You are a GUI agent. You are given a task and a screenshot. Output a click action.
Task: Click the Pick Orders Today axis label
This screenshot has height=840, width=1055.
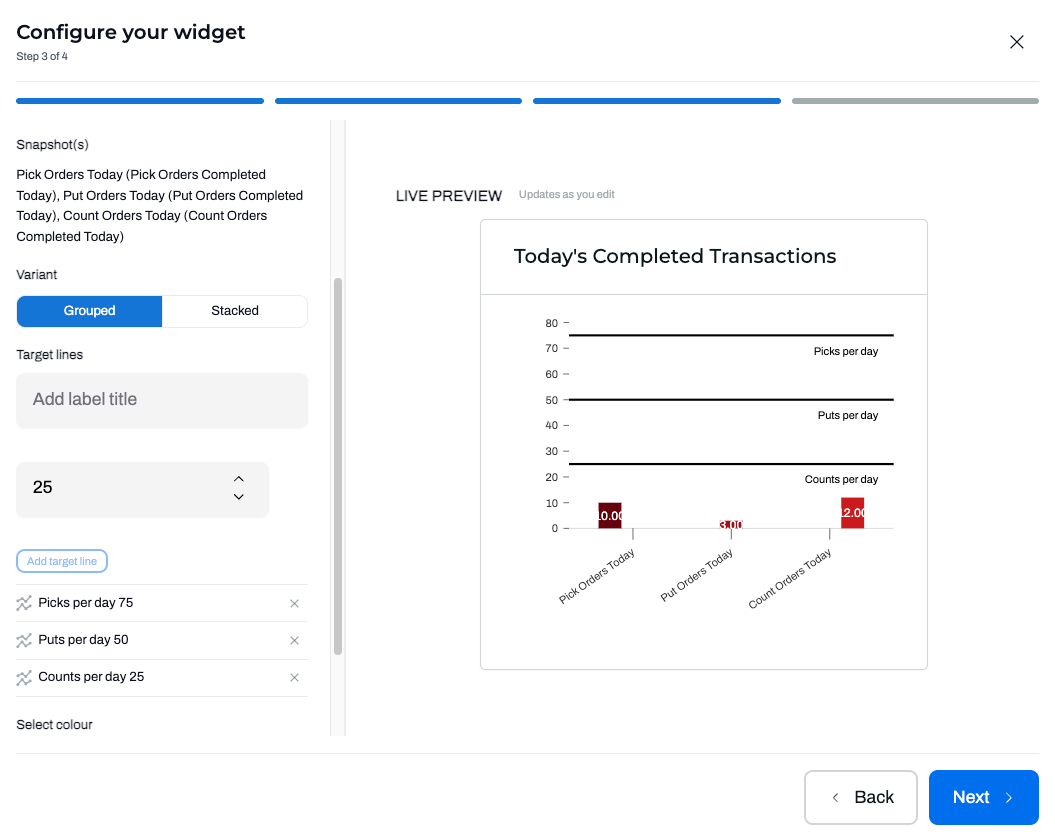[597, 576]
